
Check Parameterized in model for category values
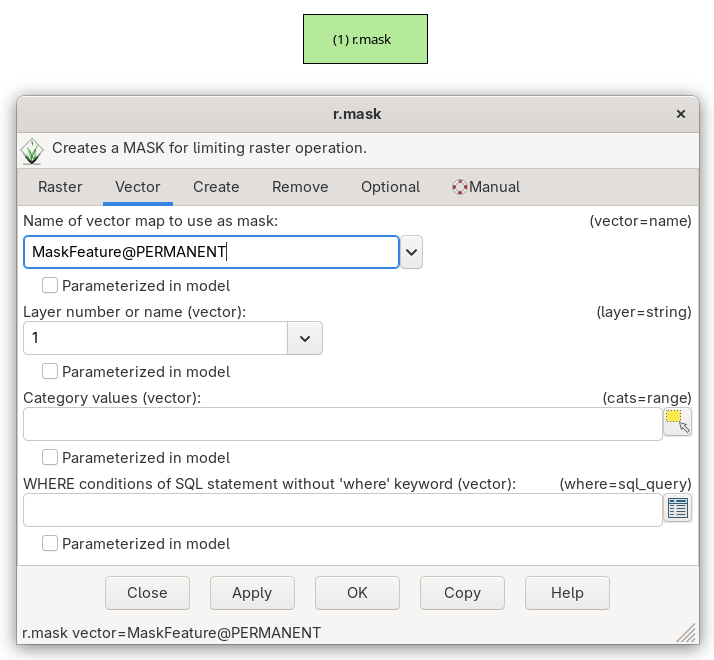coord(50,458)
